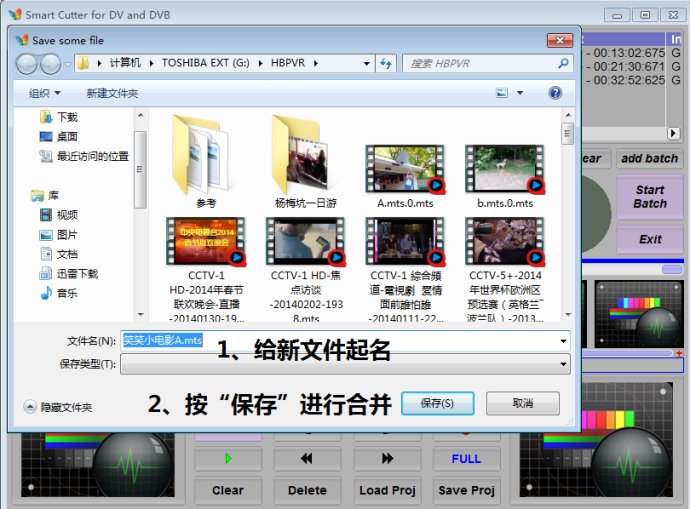Open 最近访问的位置 in the navigation pane

(84, 156)
